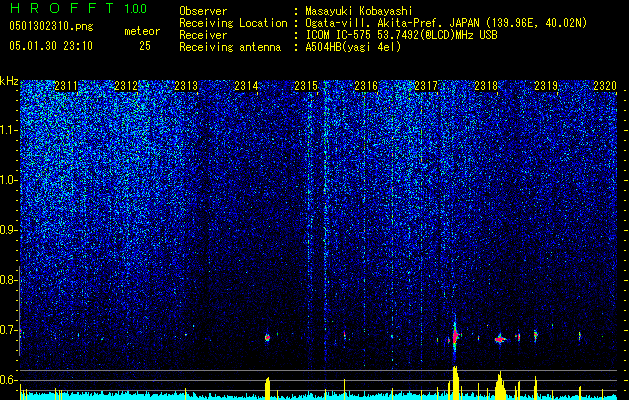Click the HROFFT 1.0.0 title text
629x400 pixels.
click(78, 8)
